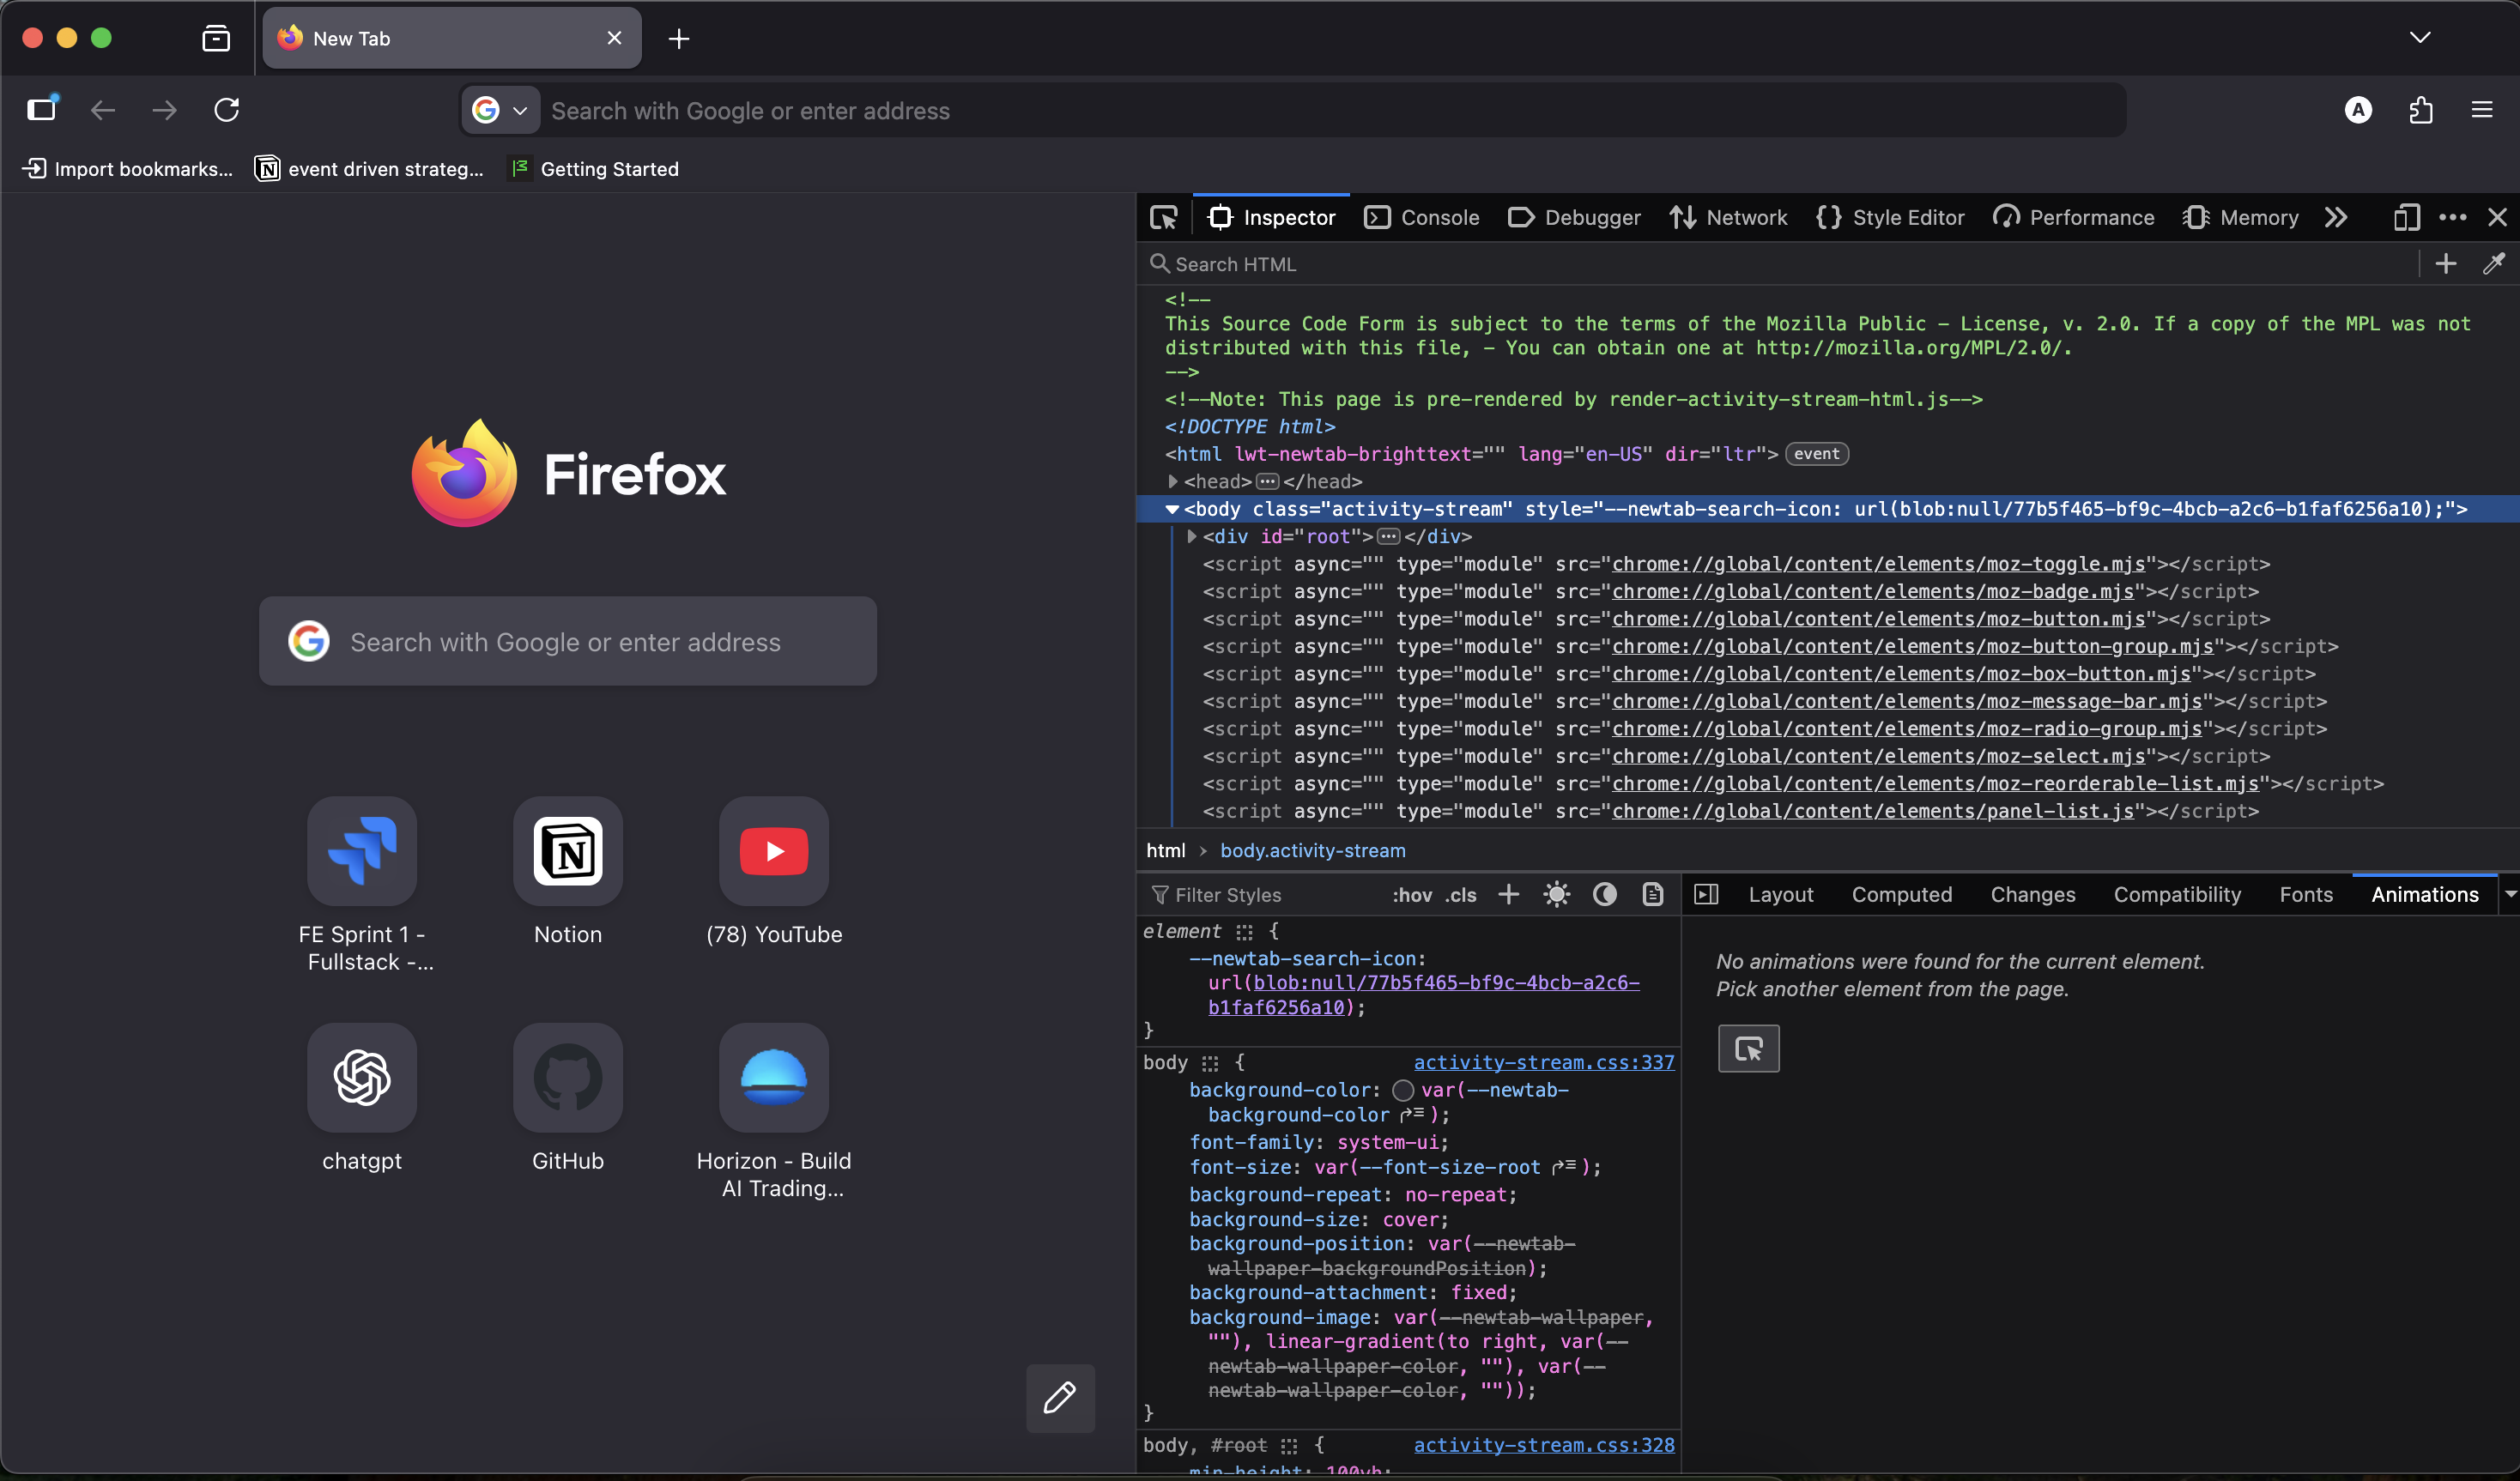
Task: Click add new style rule plus icon
Action: pos(1509,895)
